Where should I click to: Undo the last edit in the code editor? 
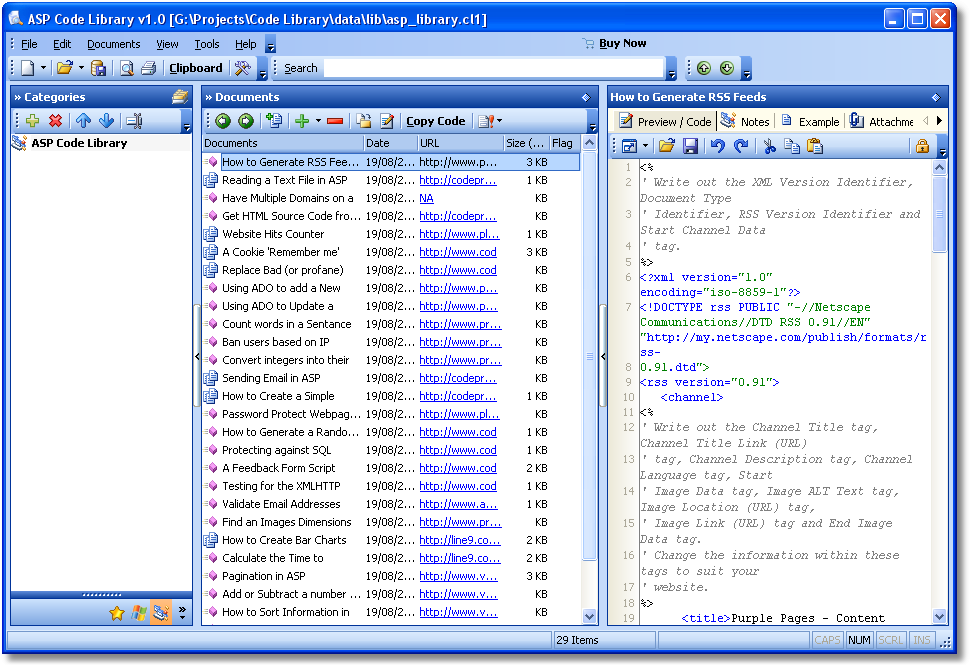pyautogui.click(x=718, y=145)
